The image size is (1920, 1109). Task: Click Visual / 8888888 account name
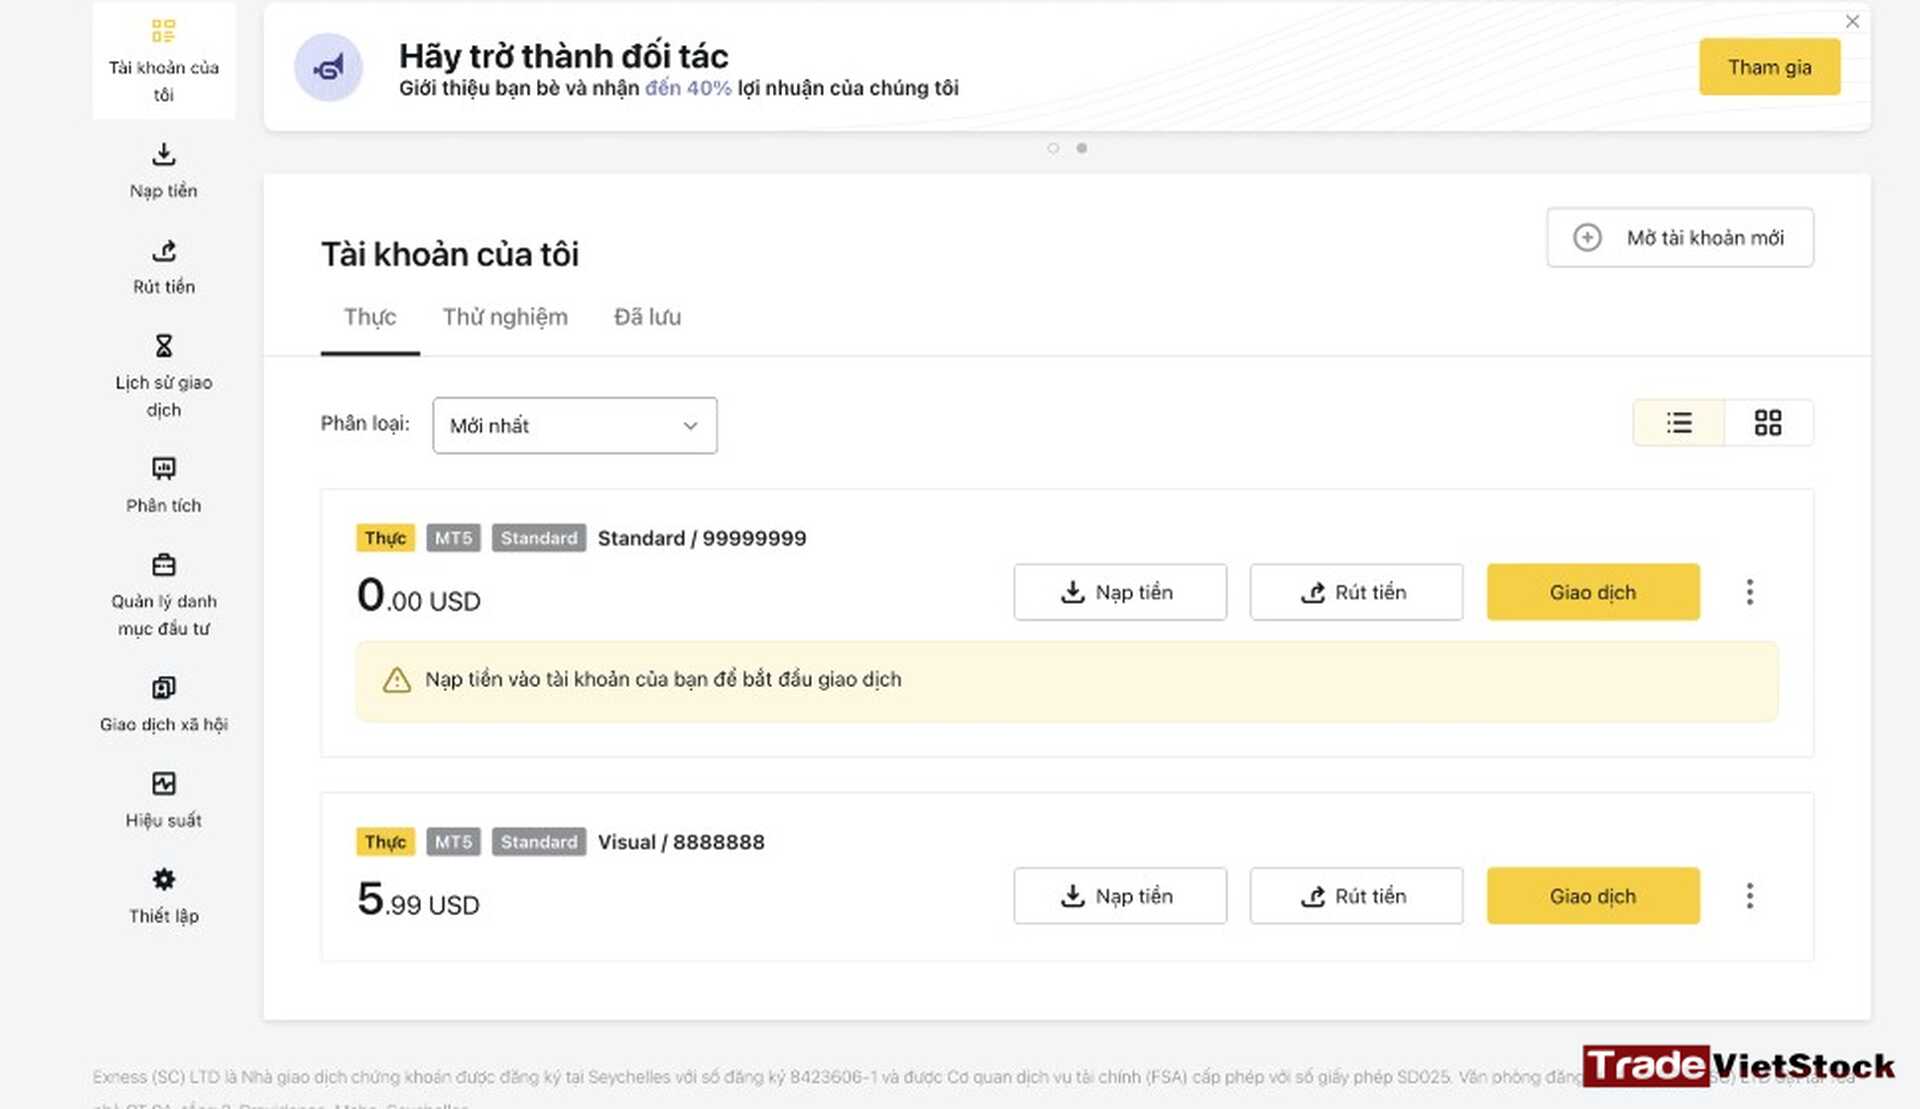point(681,842)
